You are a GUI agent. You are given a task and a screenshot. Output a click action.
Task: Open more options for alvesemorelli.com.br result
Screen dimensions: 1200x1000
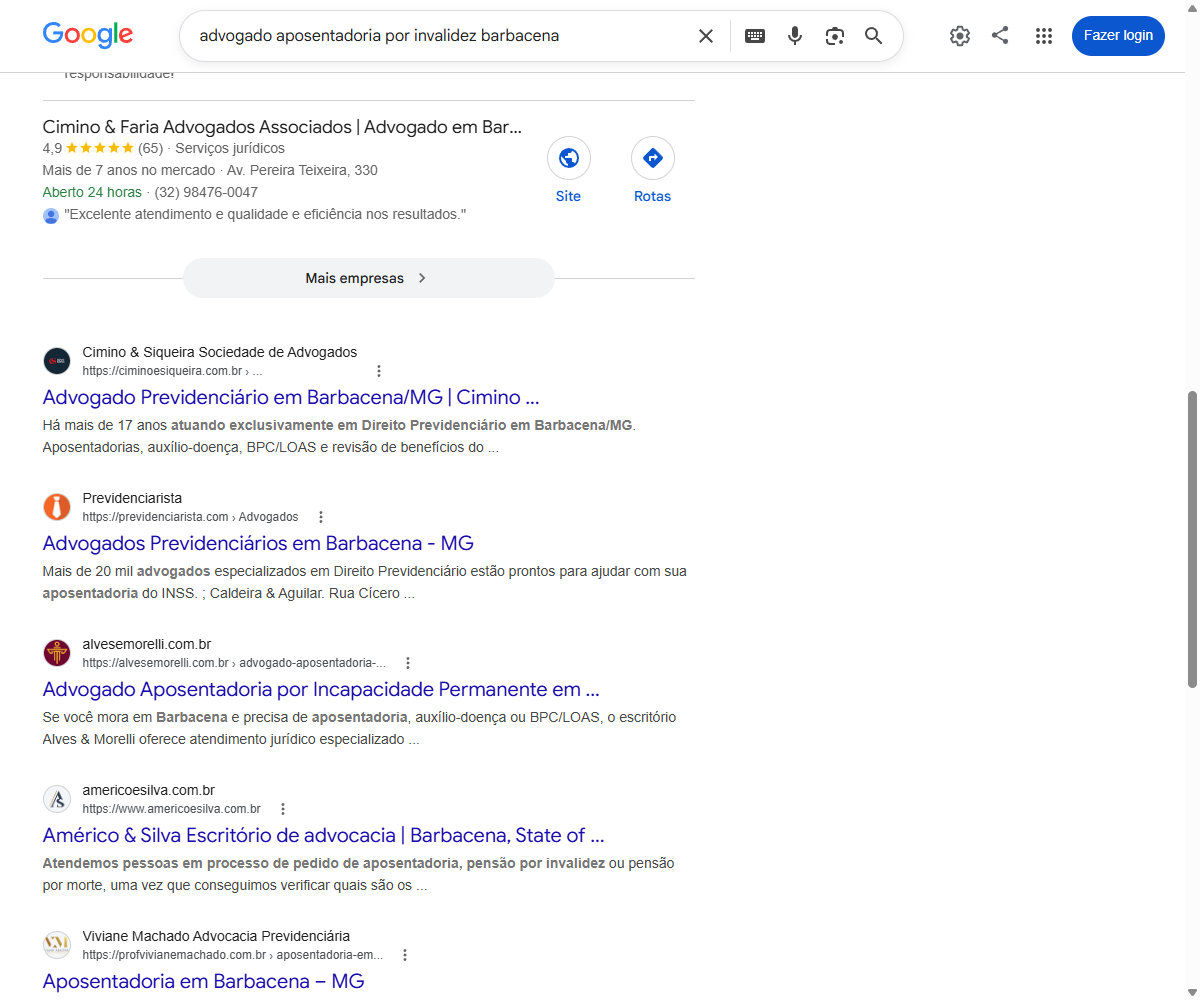point(408,663)
